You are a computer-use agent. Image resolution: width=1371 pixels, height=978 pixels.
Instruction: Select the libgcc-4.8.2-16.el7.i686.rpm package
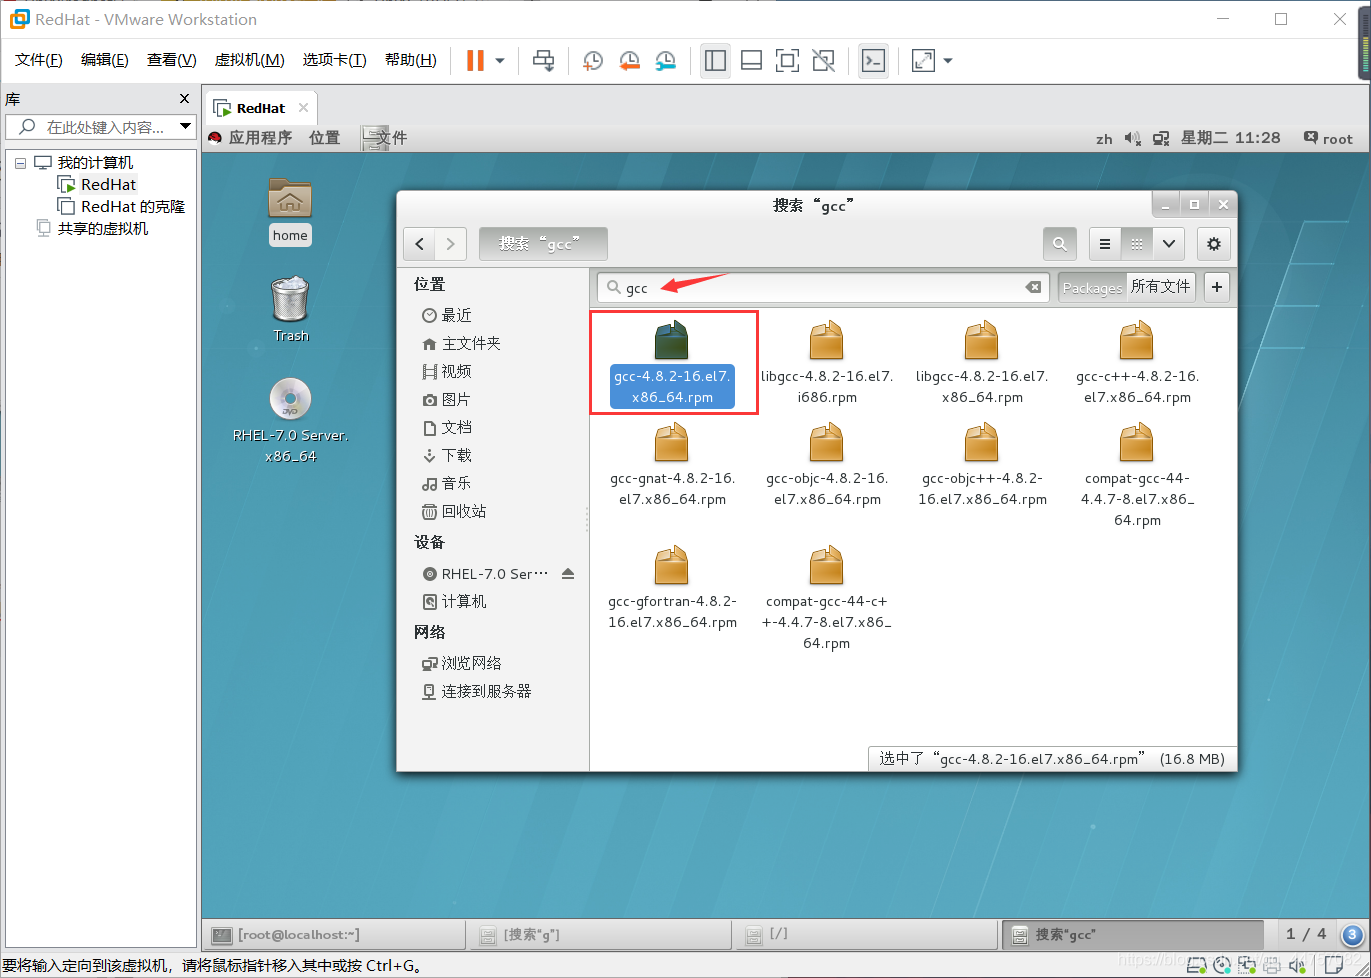click(x=827, y=362)
